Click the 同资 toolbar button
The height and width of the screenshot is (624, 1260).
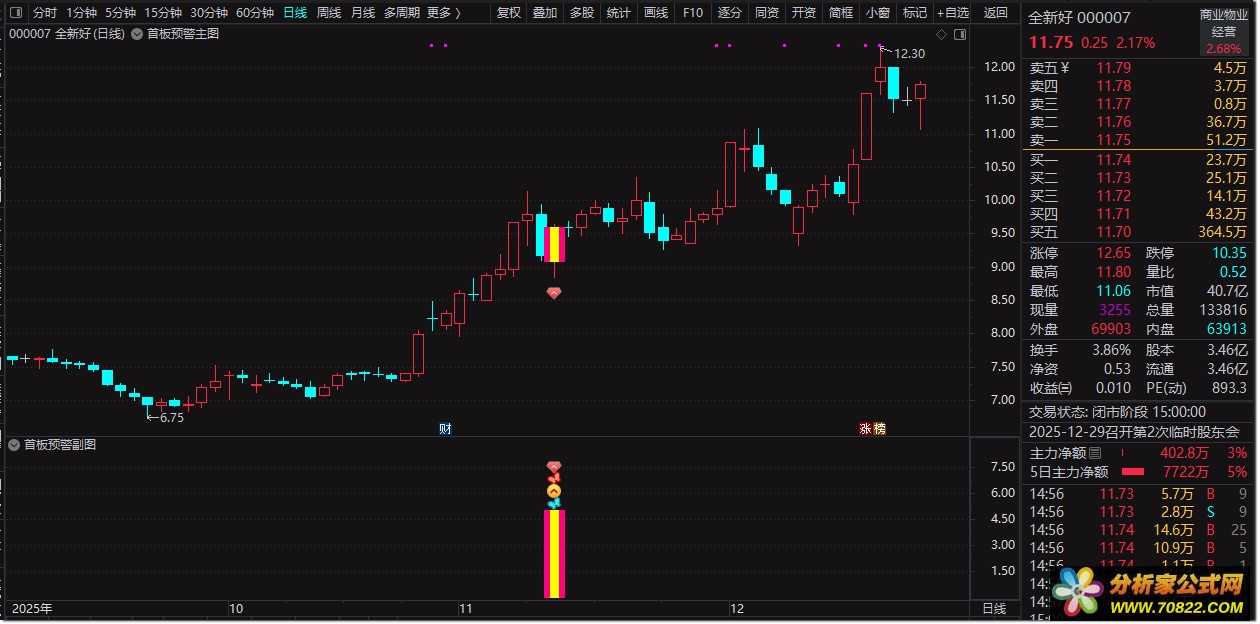point(767,13)
